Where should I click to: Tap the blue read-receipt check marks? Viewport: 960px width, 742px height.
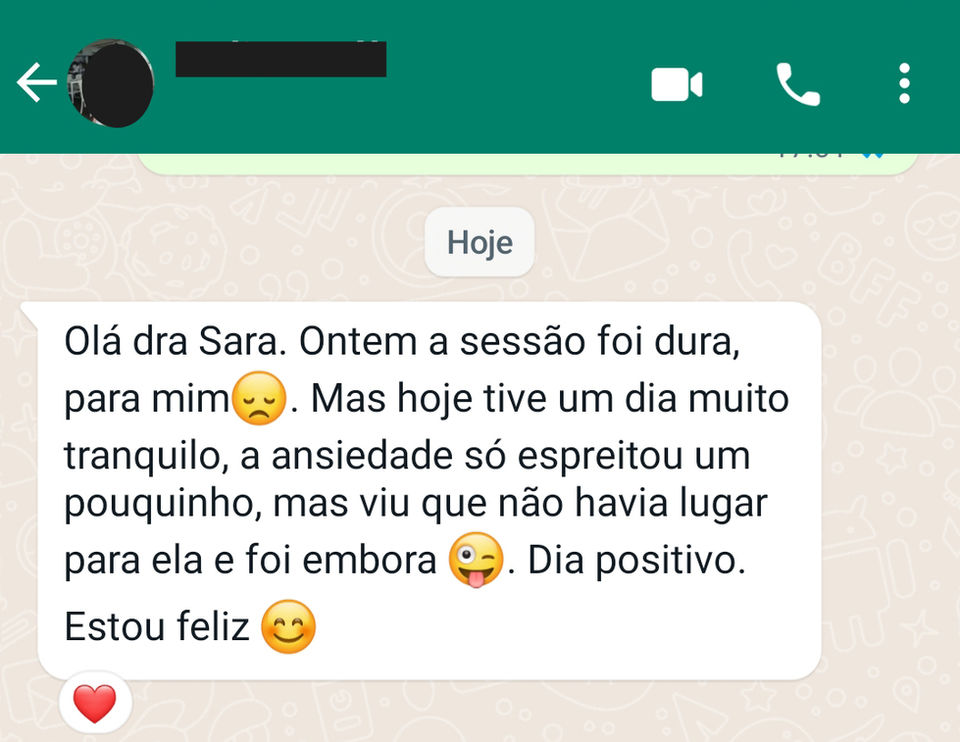click(872, 156)
